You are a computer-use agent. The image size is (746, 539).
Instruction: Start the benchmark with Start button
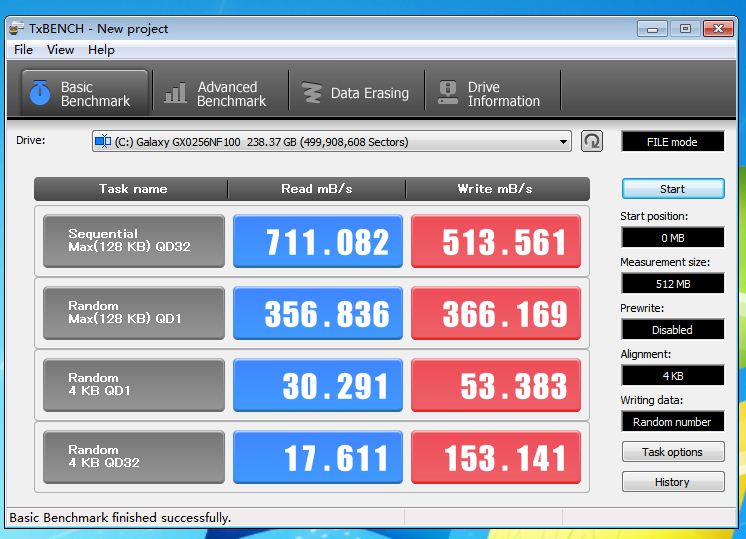(673, 189)
